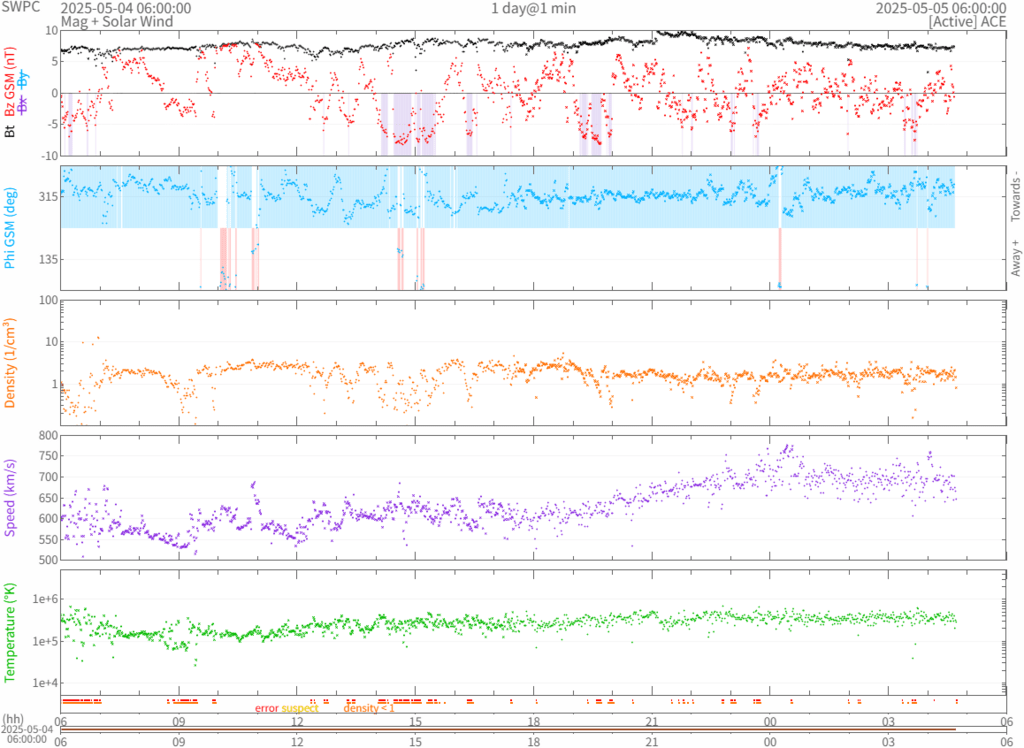This screenshot has height=748, width=1024.
Task: Click the Phi GSM (deg) axis label
Action: [x=10, y=228]
